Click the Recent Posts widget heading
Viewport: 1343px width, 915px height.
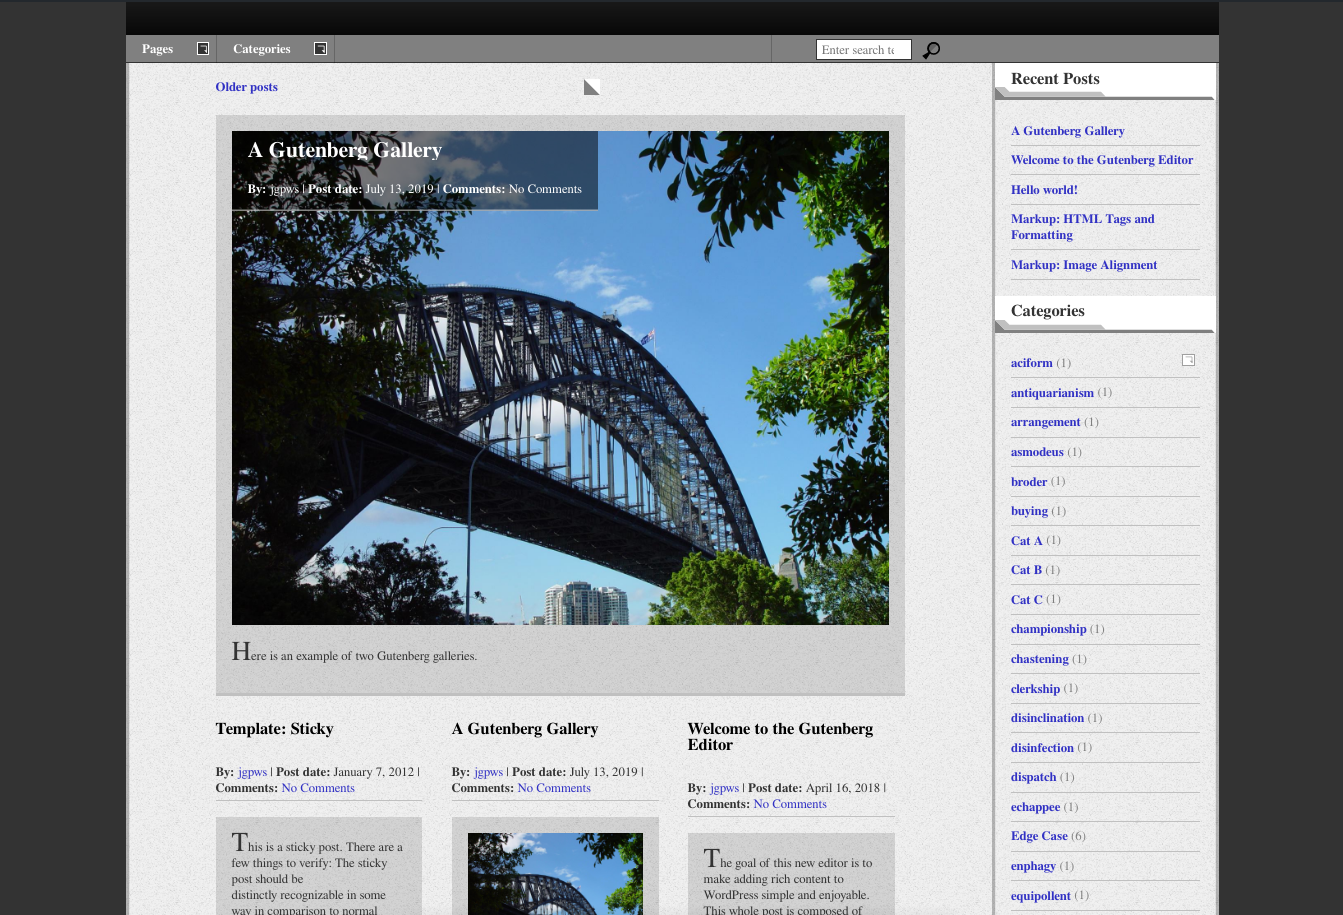pos(1055,79)
